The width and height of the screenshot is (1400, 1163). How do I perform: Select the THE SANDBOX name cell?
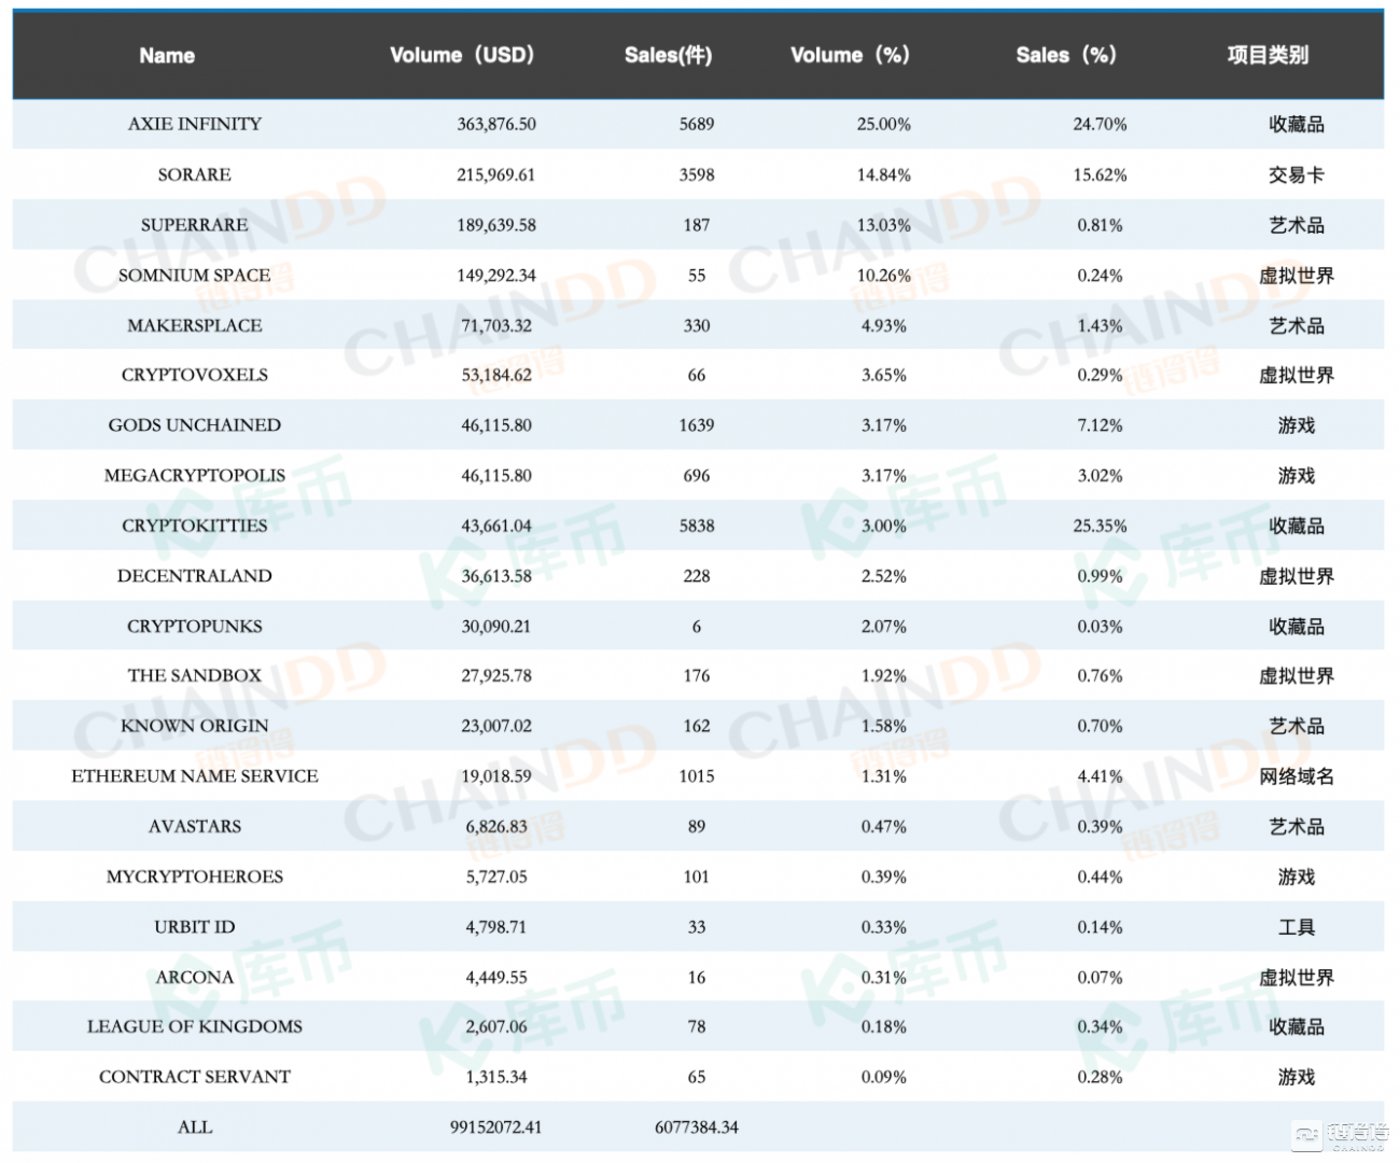[x=195, y=676]
